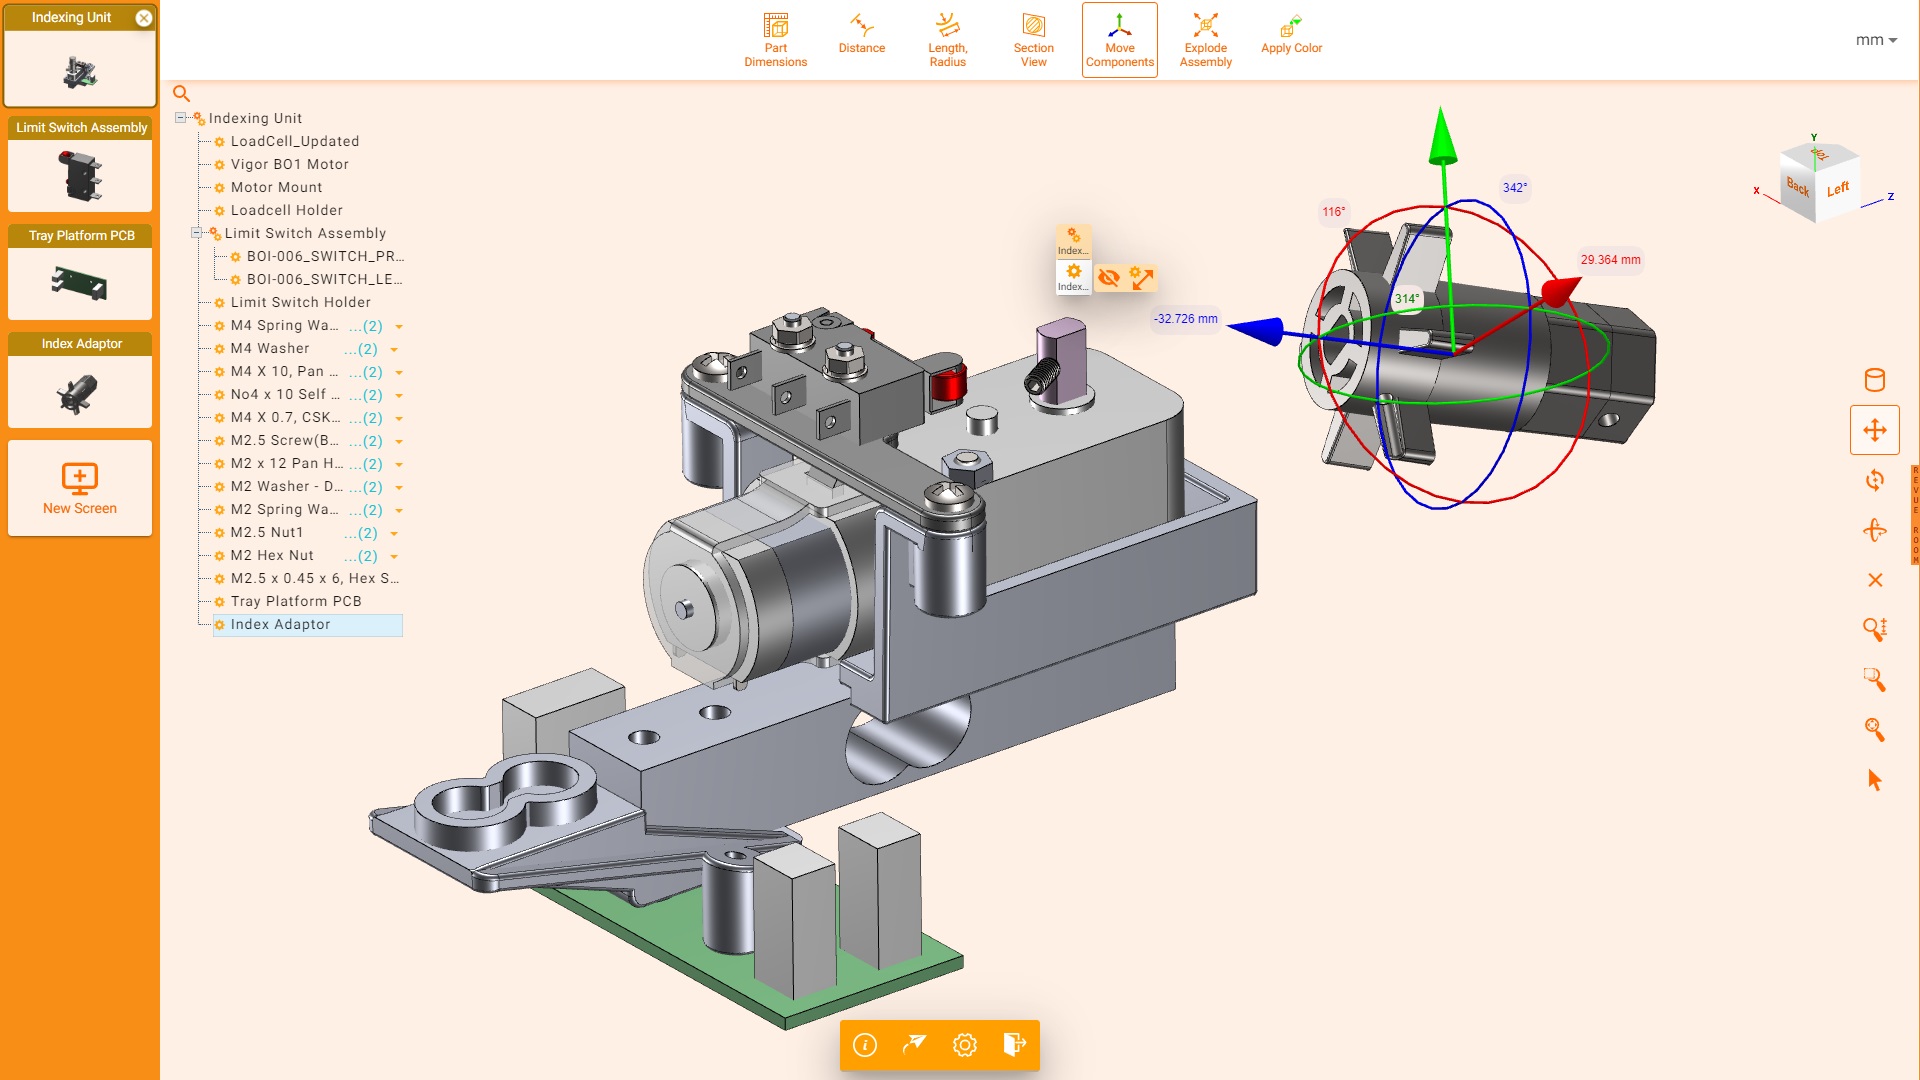The image size is (1920, 1080).
Task: Open the mm units dropdown
Action: point(1876,40)
